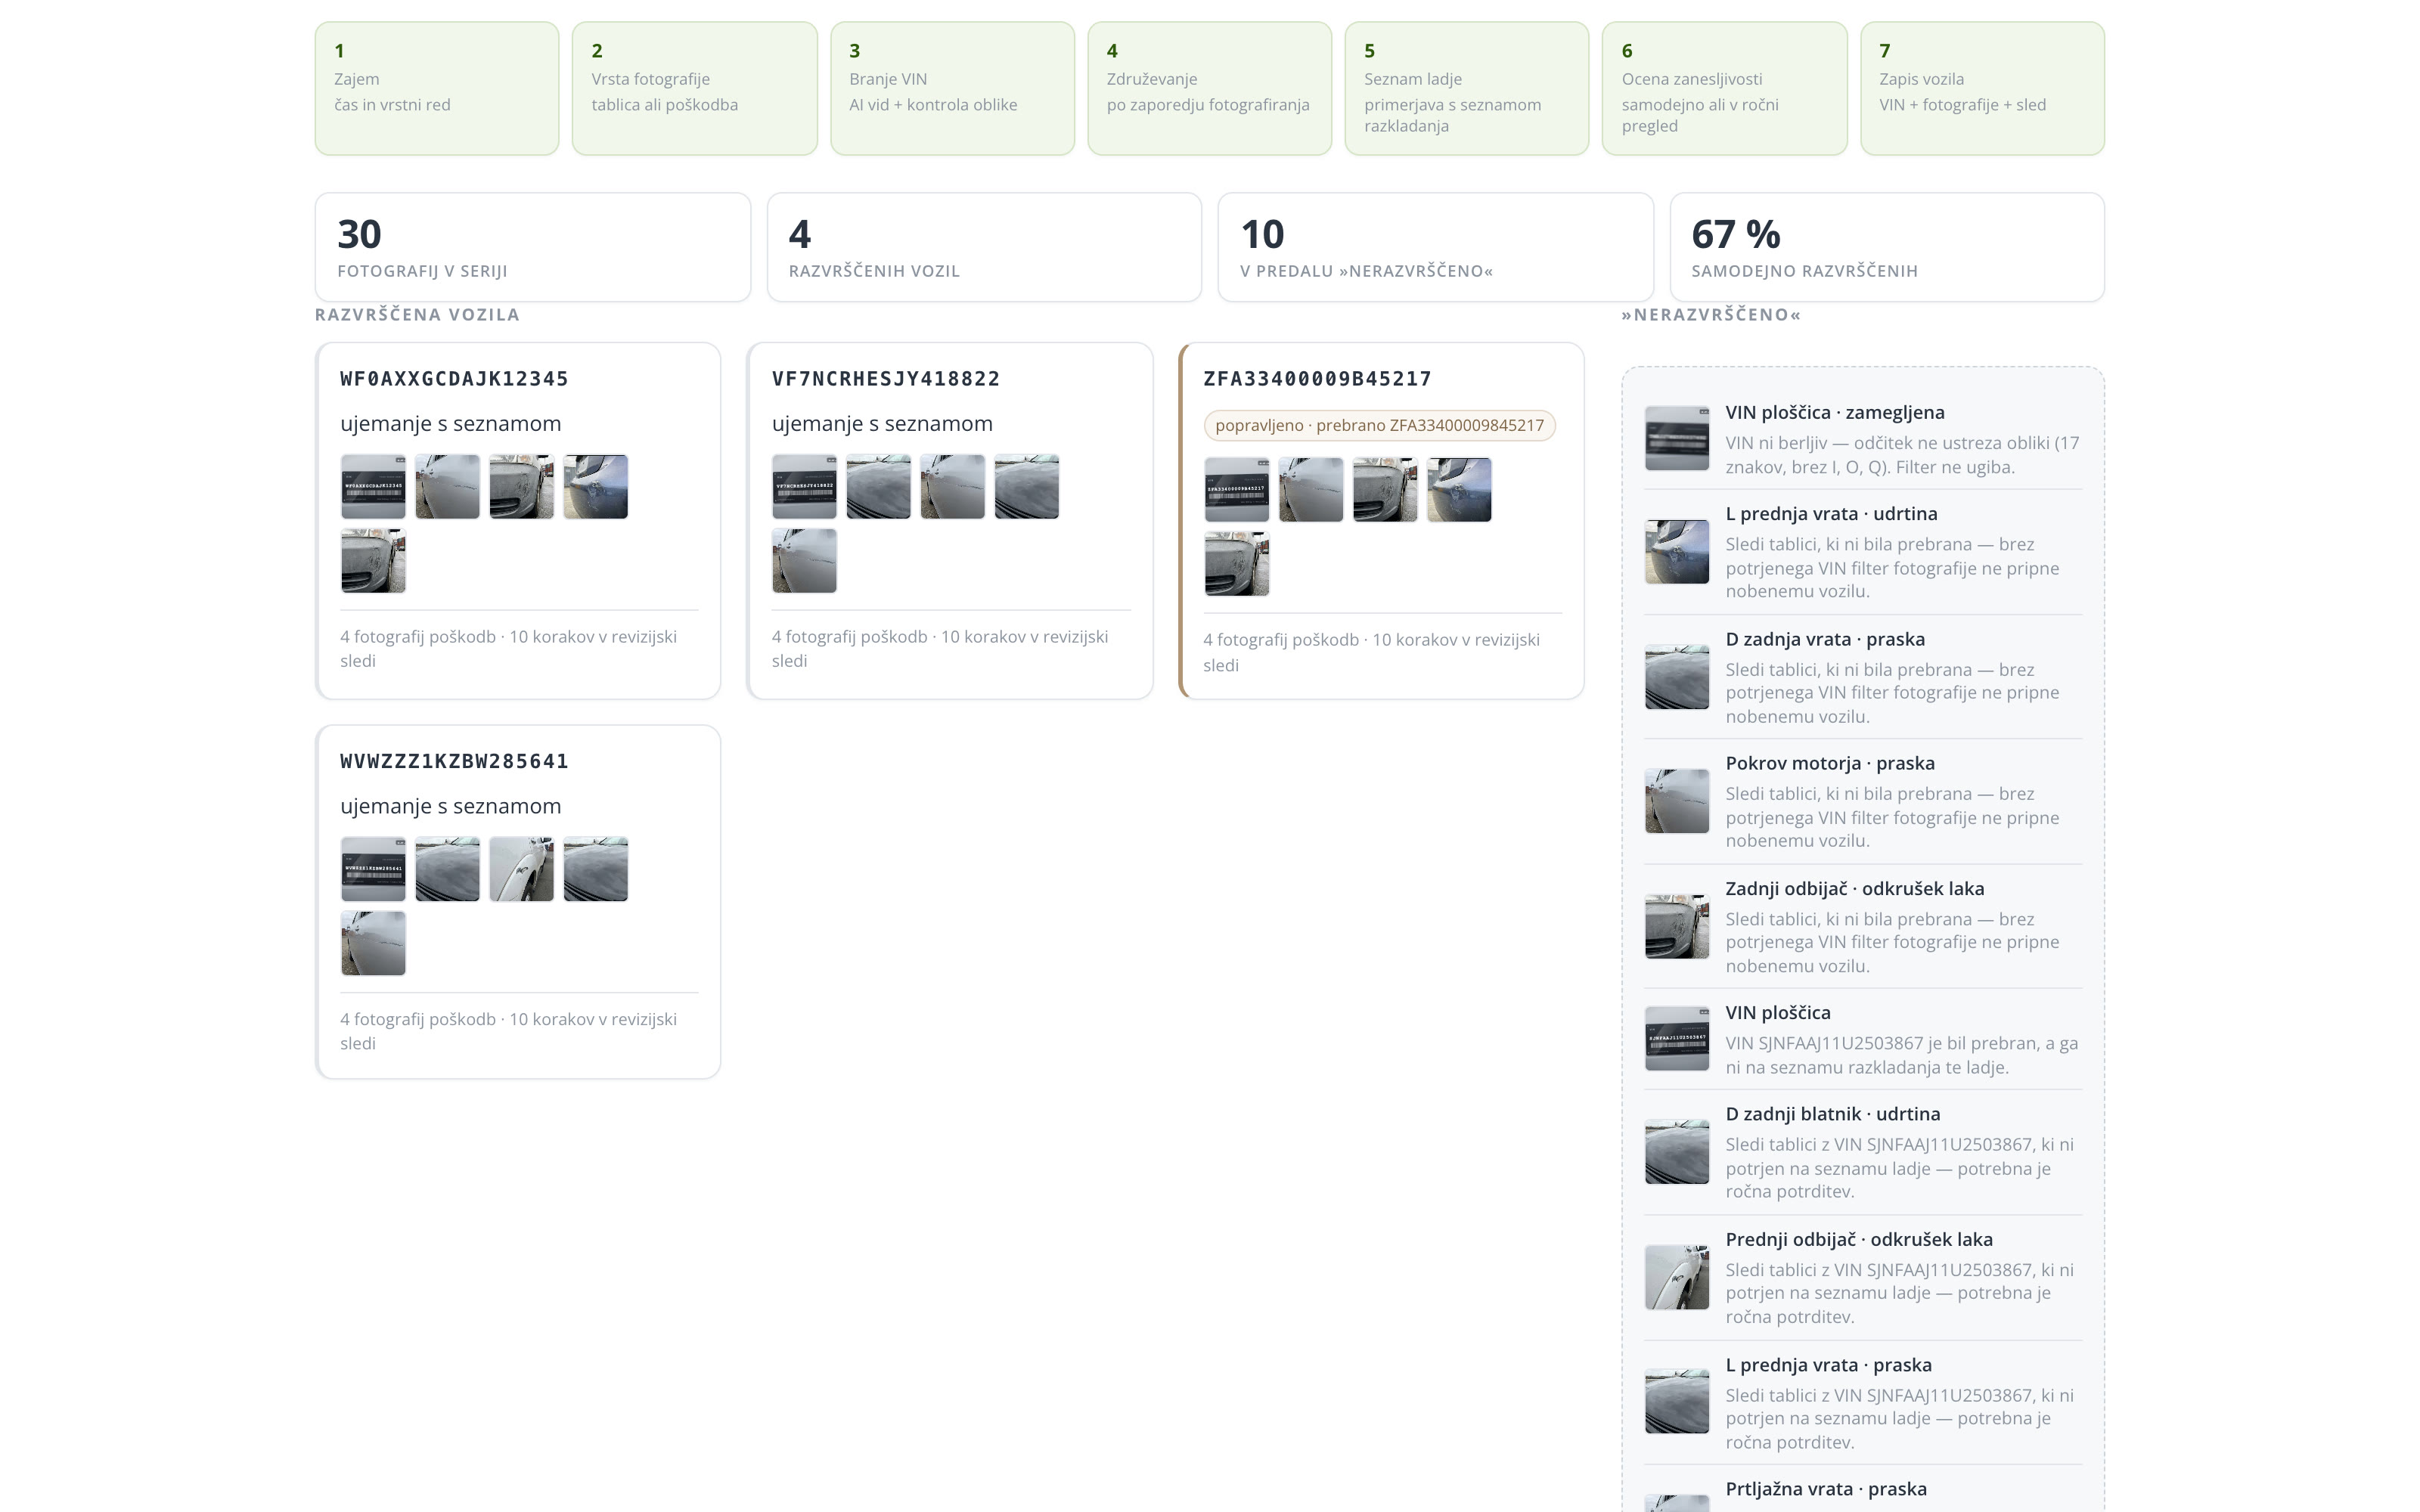Image resolution: width=2420 pixels, height=1512 pixels.
Task: Open thumbnail beside D zadnji blatnik · udrtina
Action: click(1677, 1152)
